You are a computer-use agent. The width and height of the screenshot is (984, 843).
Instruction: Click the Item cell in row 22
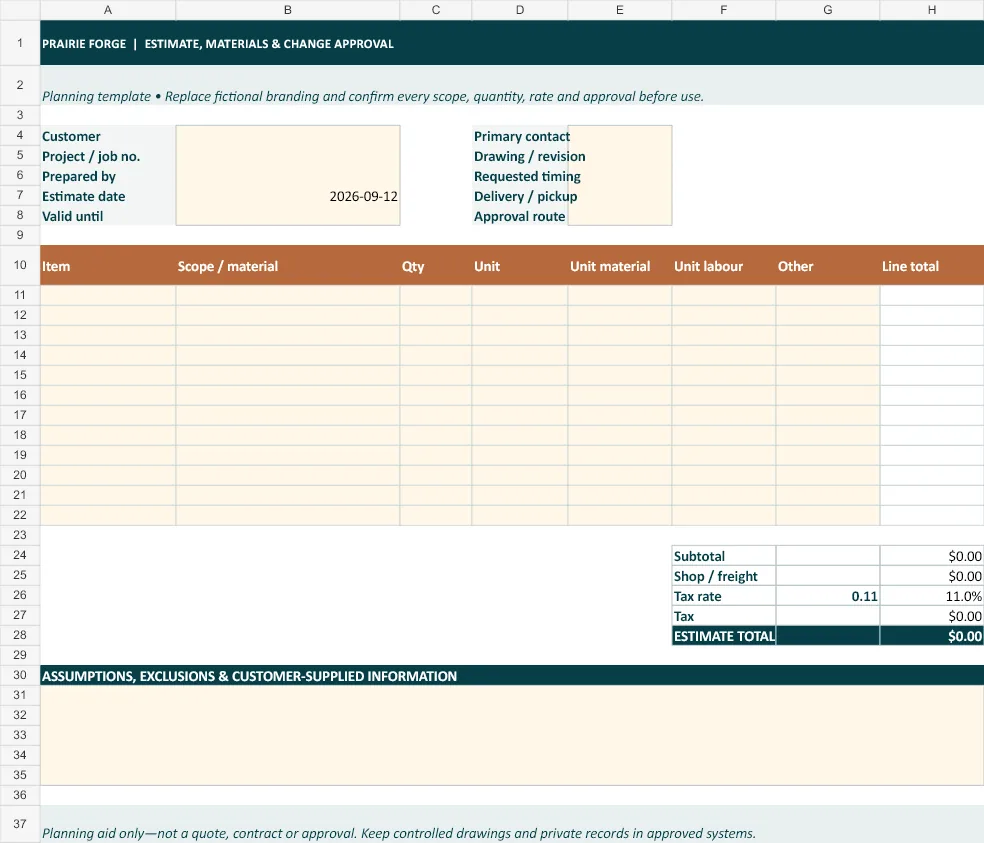click(x=108, y=515)
